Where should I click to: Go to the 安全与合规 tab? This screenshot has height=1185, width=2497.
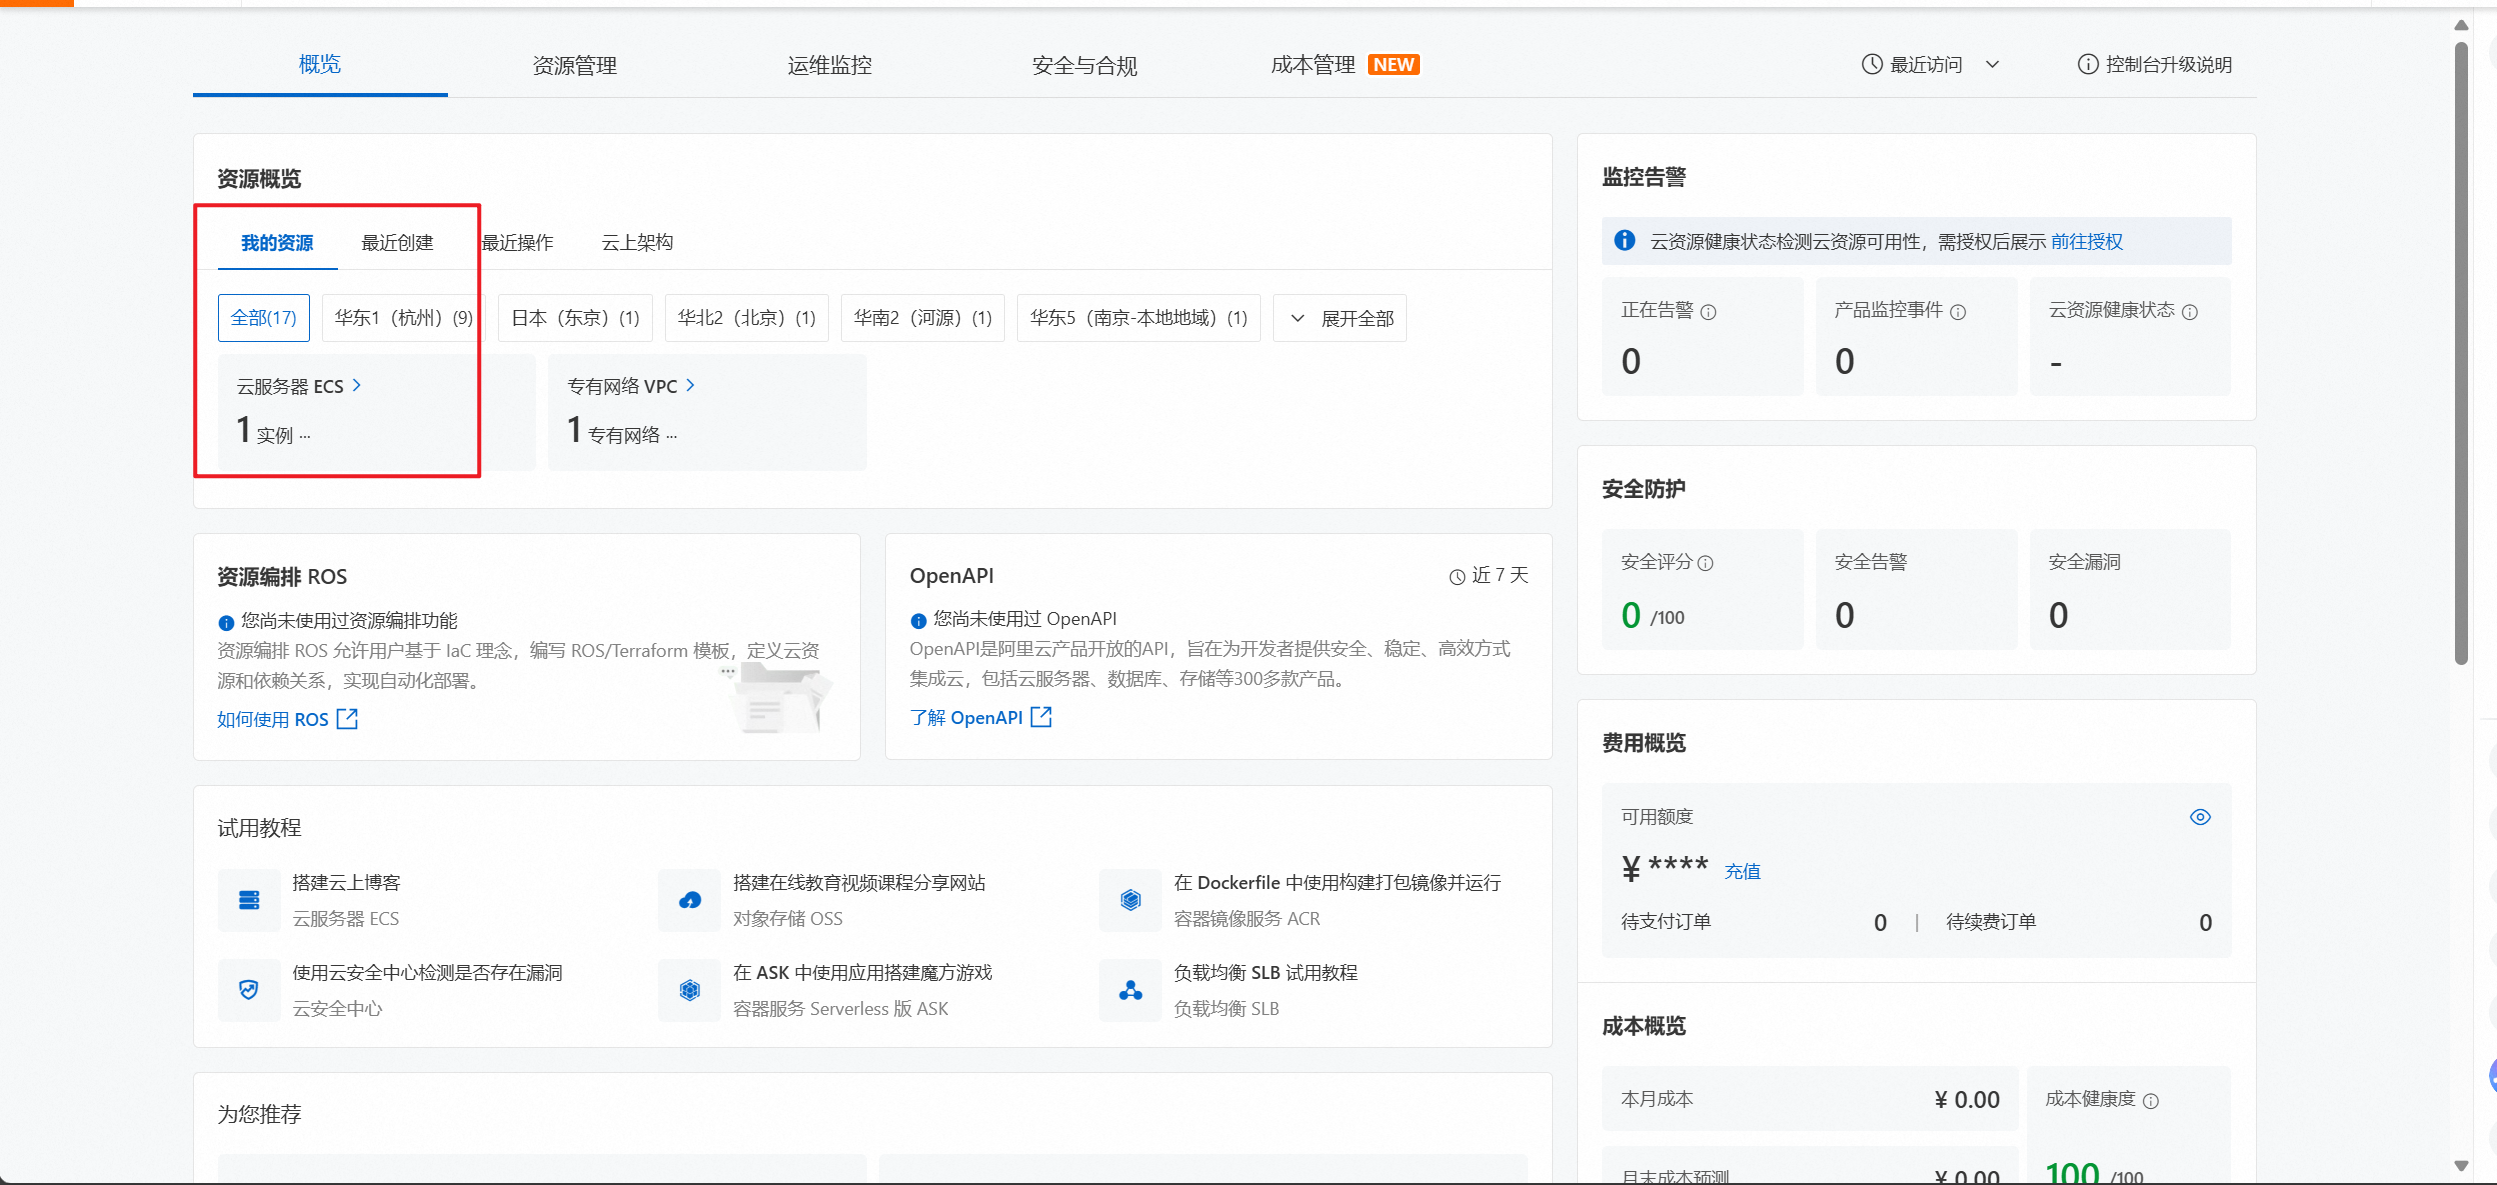tap(1085, 66)
